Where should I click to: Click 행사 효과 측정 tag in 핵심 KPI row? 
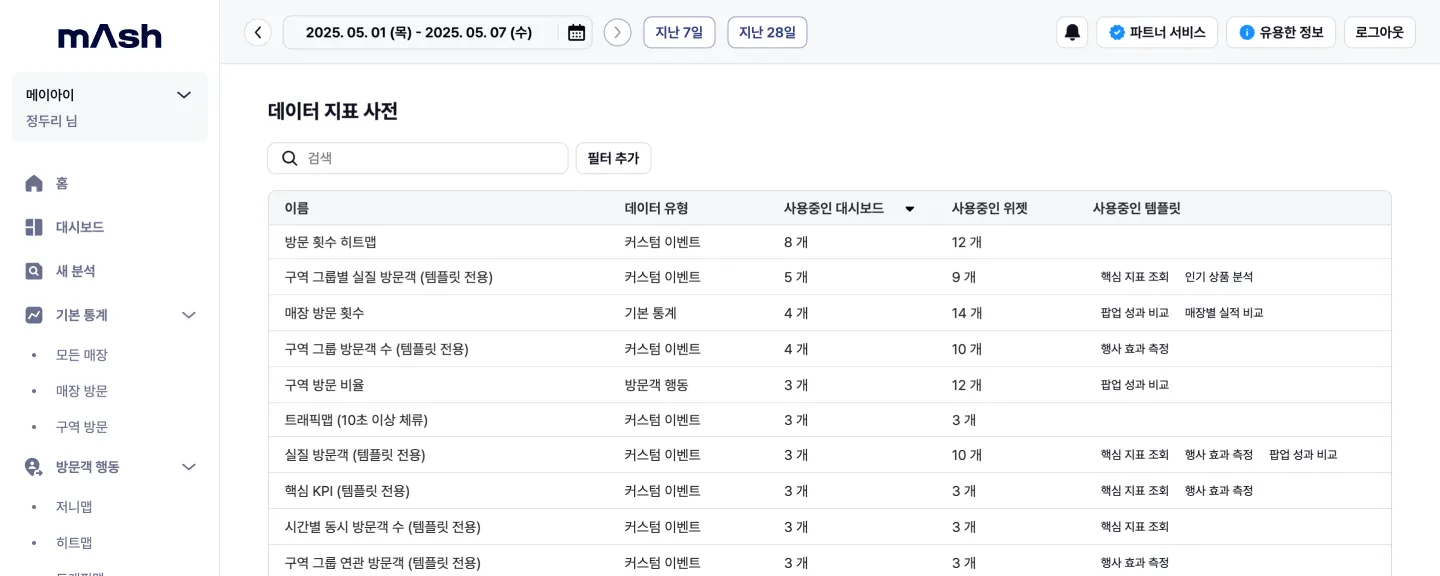(1219, 491)
